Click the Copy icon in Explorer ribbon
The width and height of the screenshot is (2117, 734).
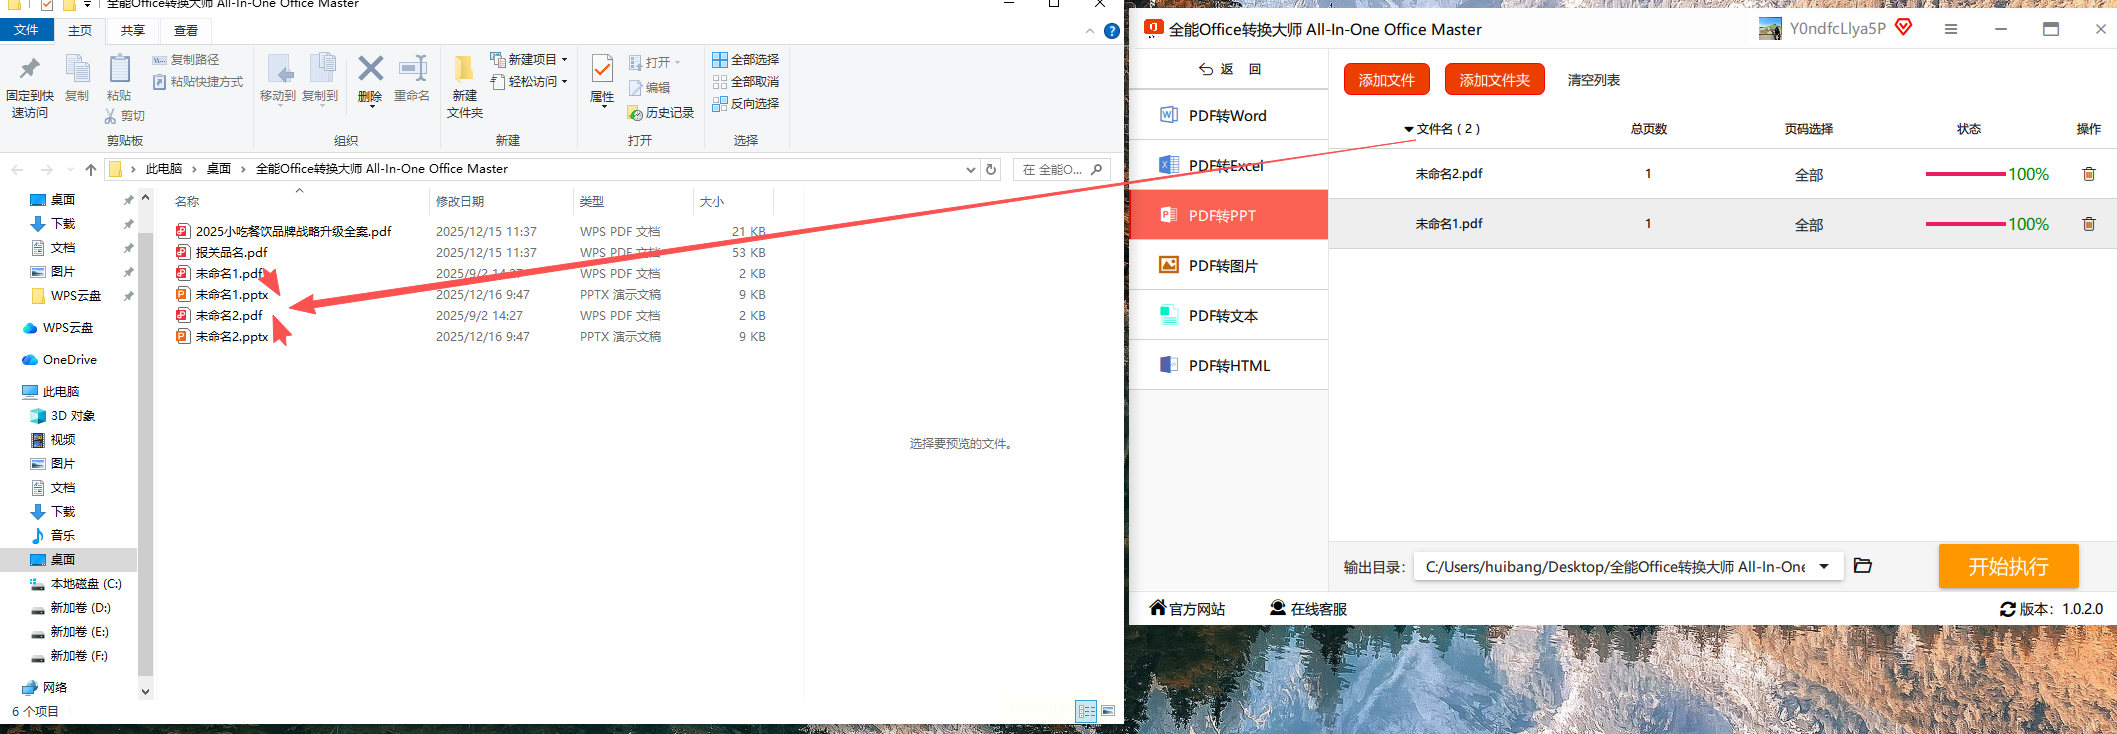click(x=77, y=69)
